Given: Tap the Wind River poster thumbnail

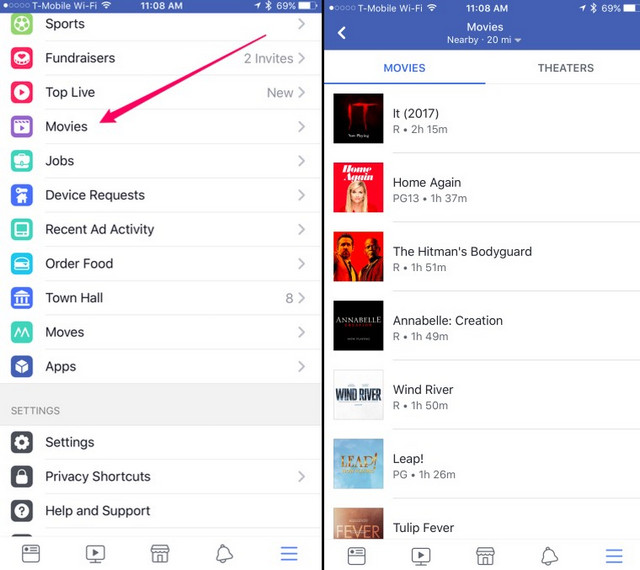Looking at the screenshot, I should click(x=358, y=395).
